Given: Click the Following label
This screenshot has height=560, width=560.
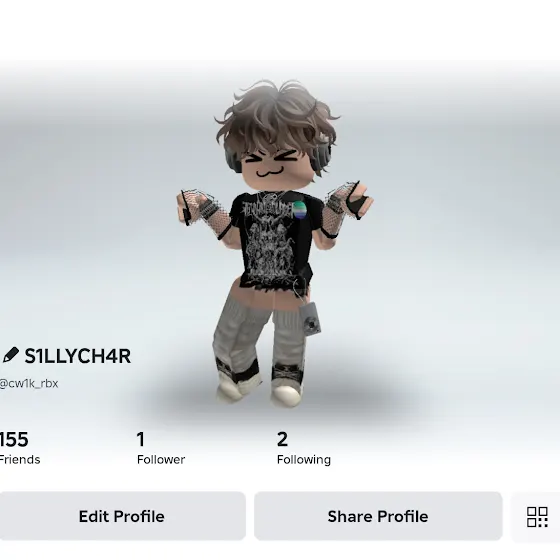Looking at the screenshot, I should [x=304, y=460].
